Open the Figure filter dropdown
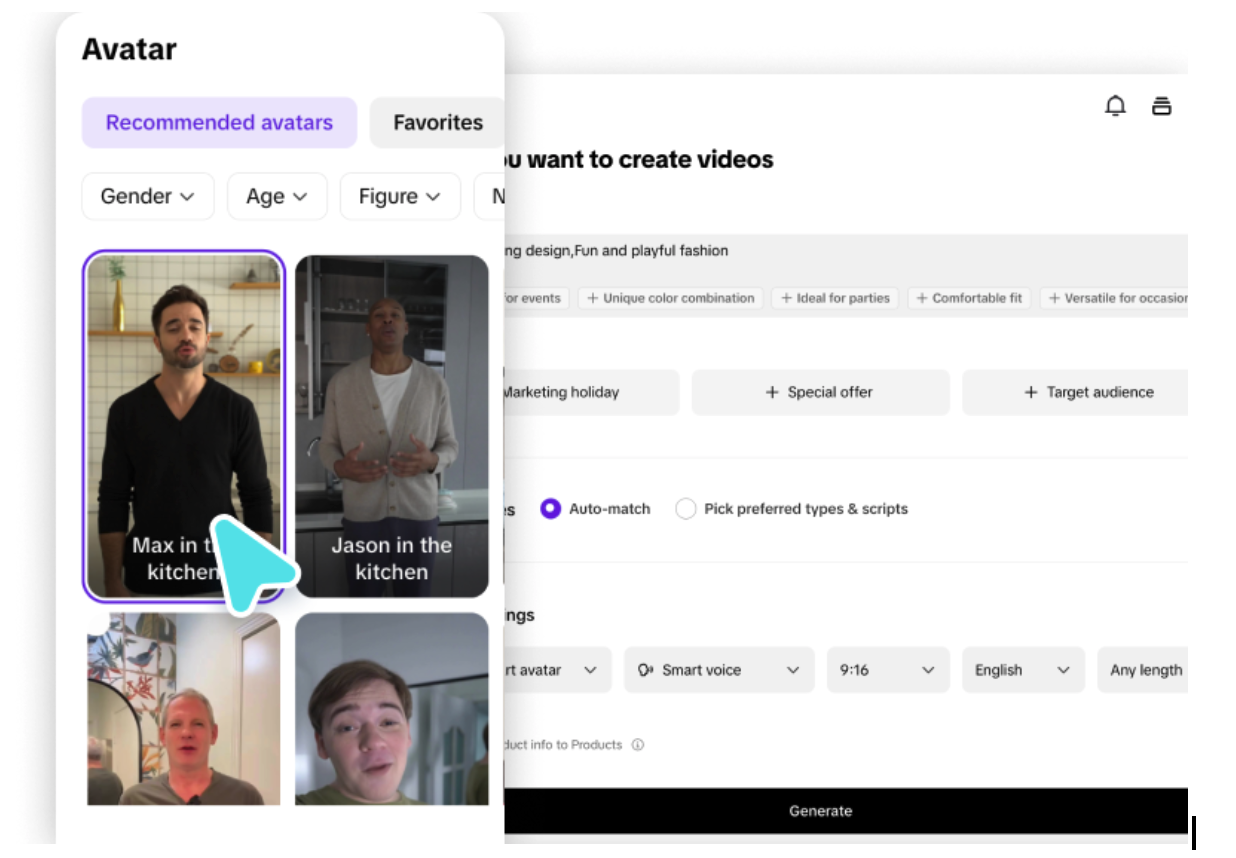 [399, 197]
